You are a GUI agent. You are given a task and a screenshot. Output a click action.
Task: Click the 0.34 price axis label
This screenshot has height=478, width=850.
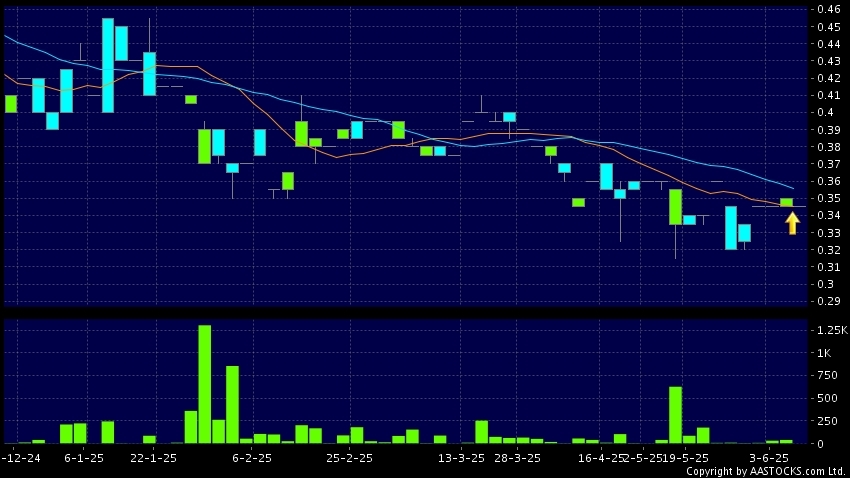point(829,215)
